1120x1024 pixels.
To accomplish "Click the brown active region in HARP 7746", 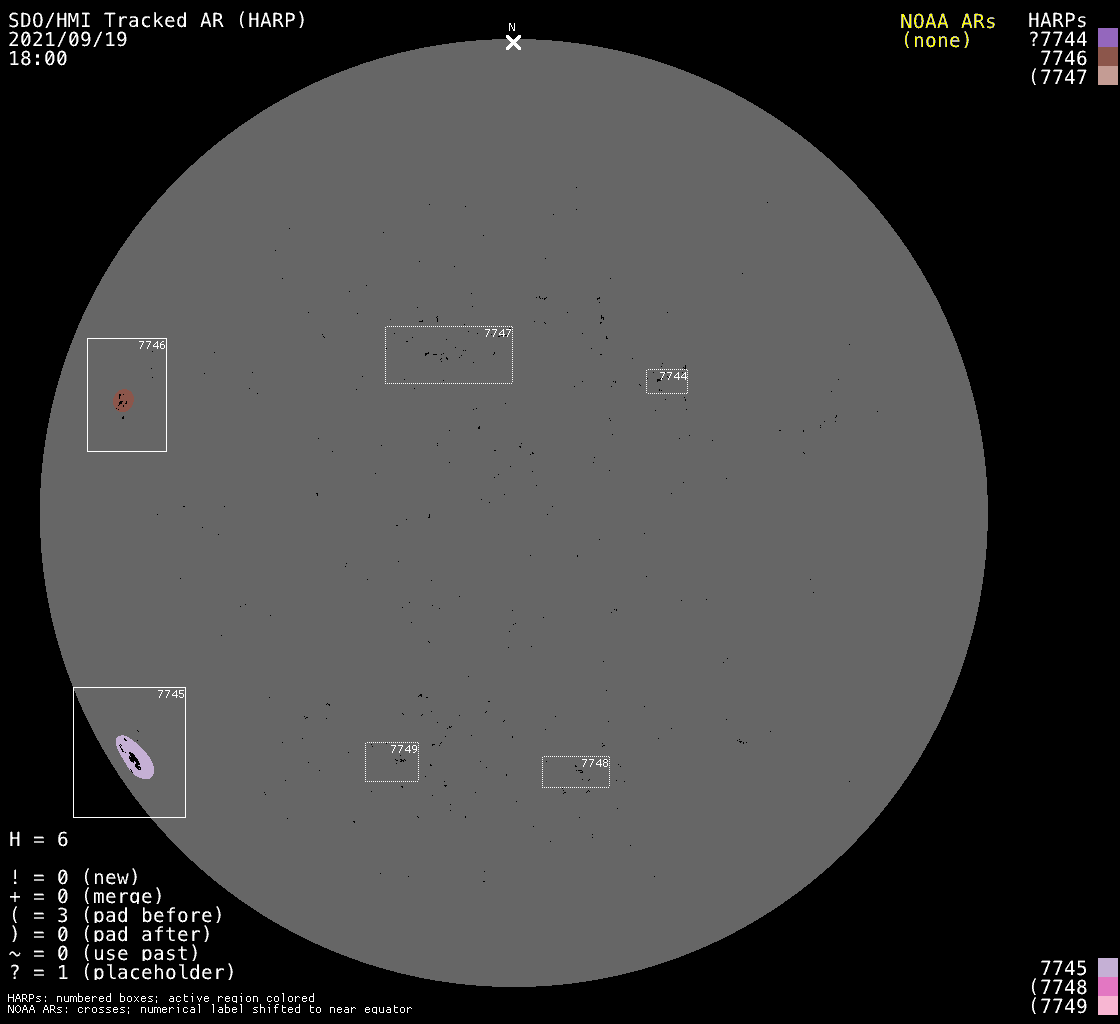I will point(123,400).
